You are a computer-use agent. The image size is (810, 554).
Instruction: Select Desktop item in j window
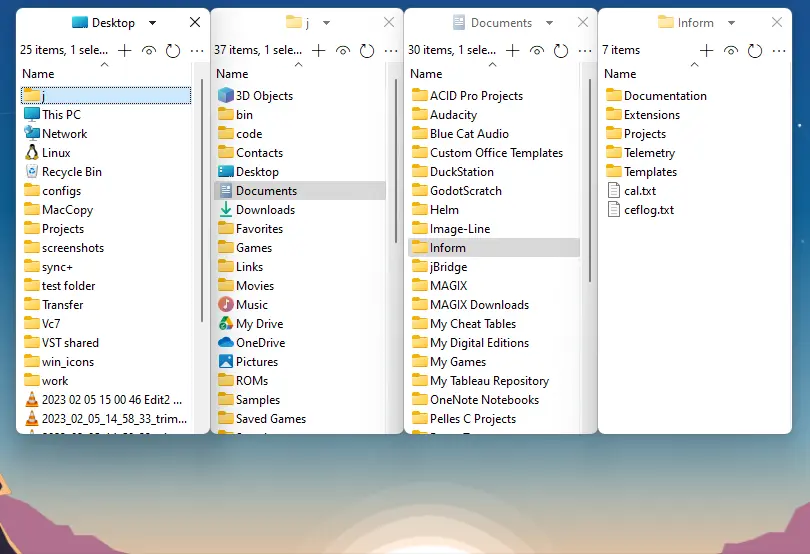[248, 172]
